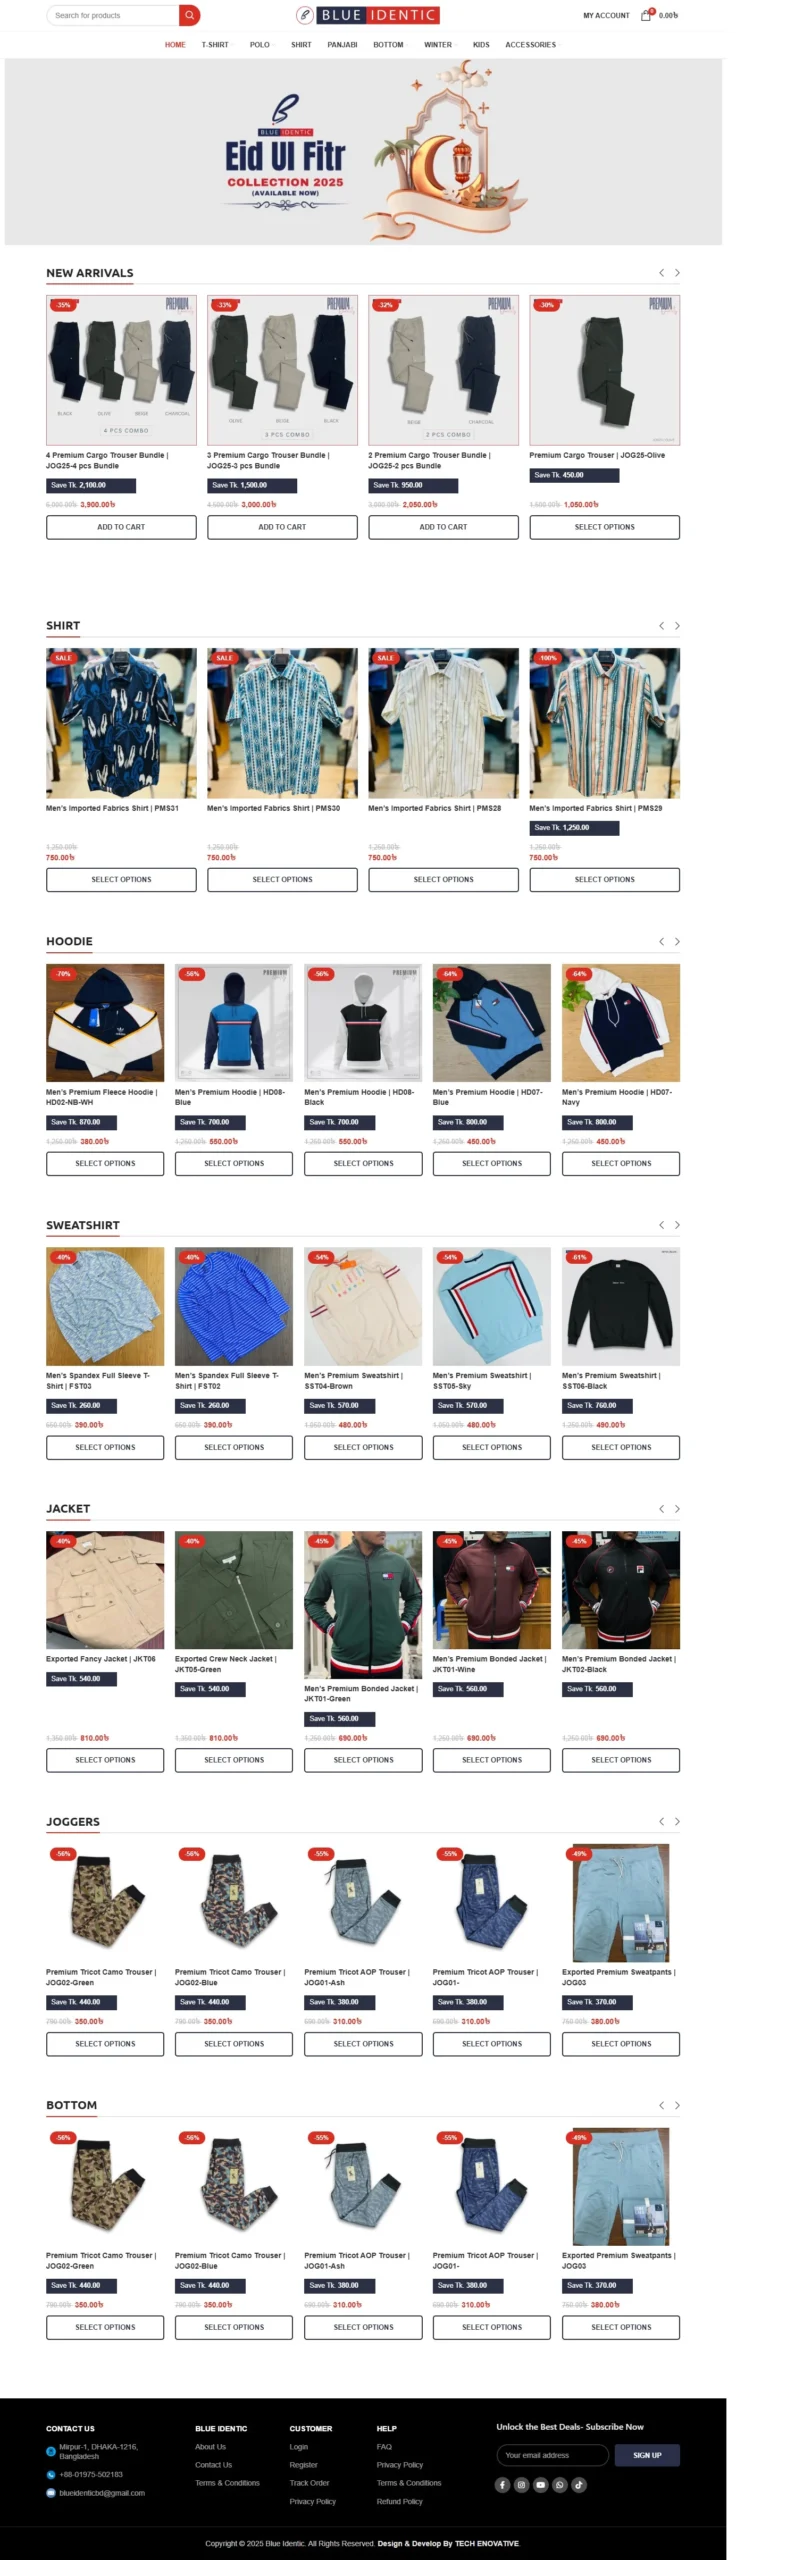Open the Facebook social icon in footer
Screen dimensions: 795x2560
[503, 2484]
